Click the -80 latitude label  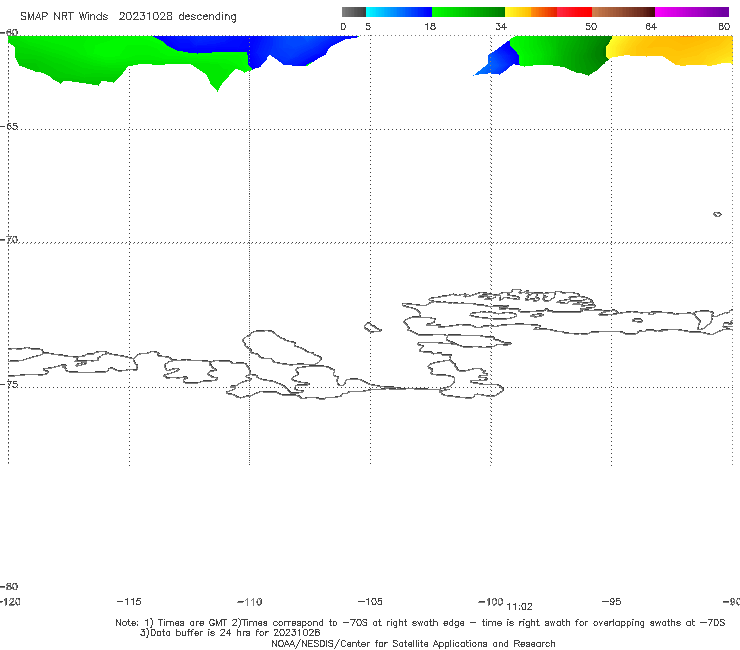click(9, 586)
